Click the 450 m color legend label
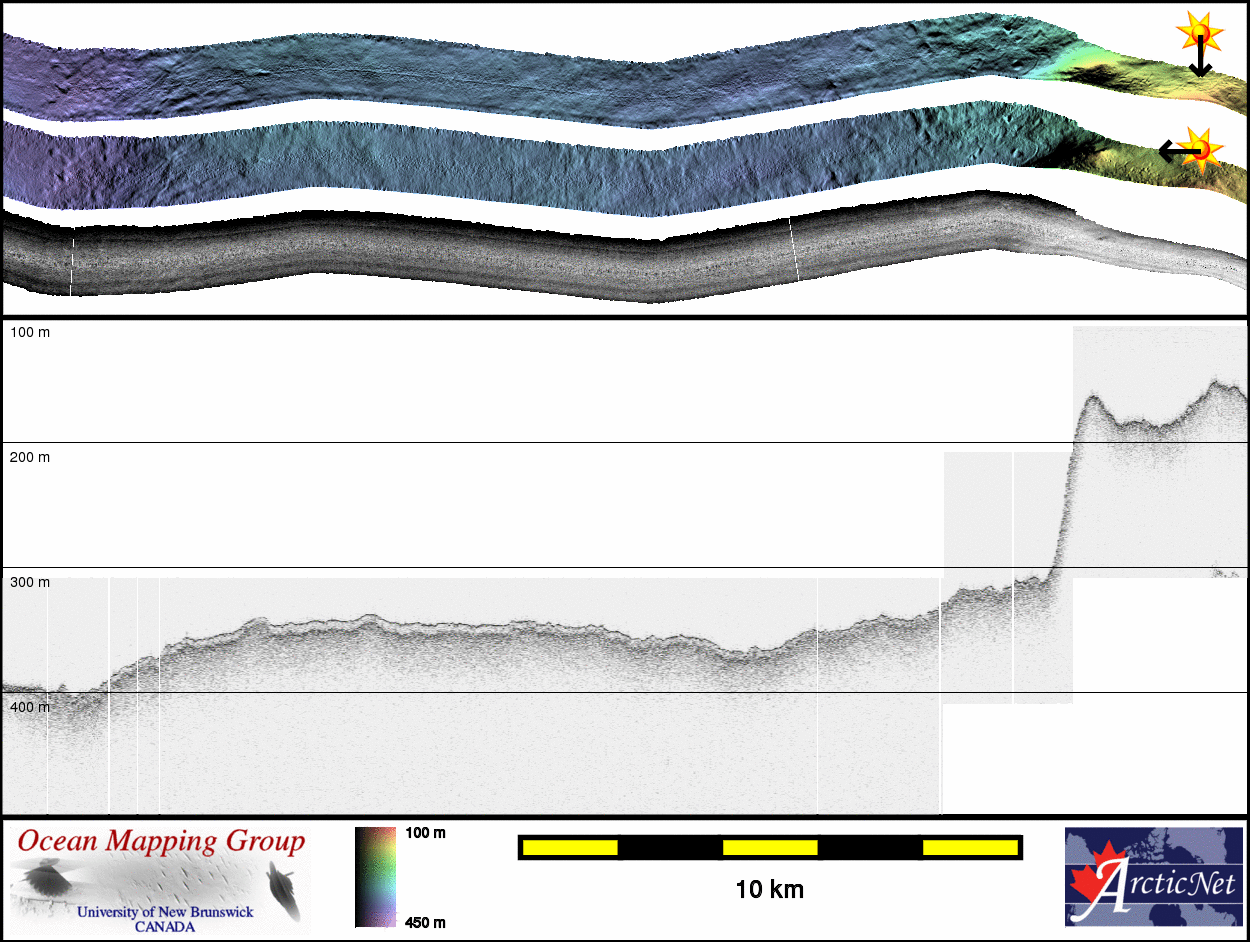This screenshot has width=1250, height=942. [x=425, y=922]
